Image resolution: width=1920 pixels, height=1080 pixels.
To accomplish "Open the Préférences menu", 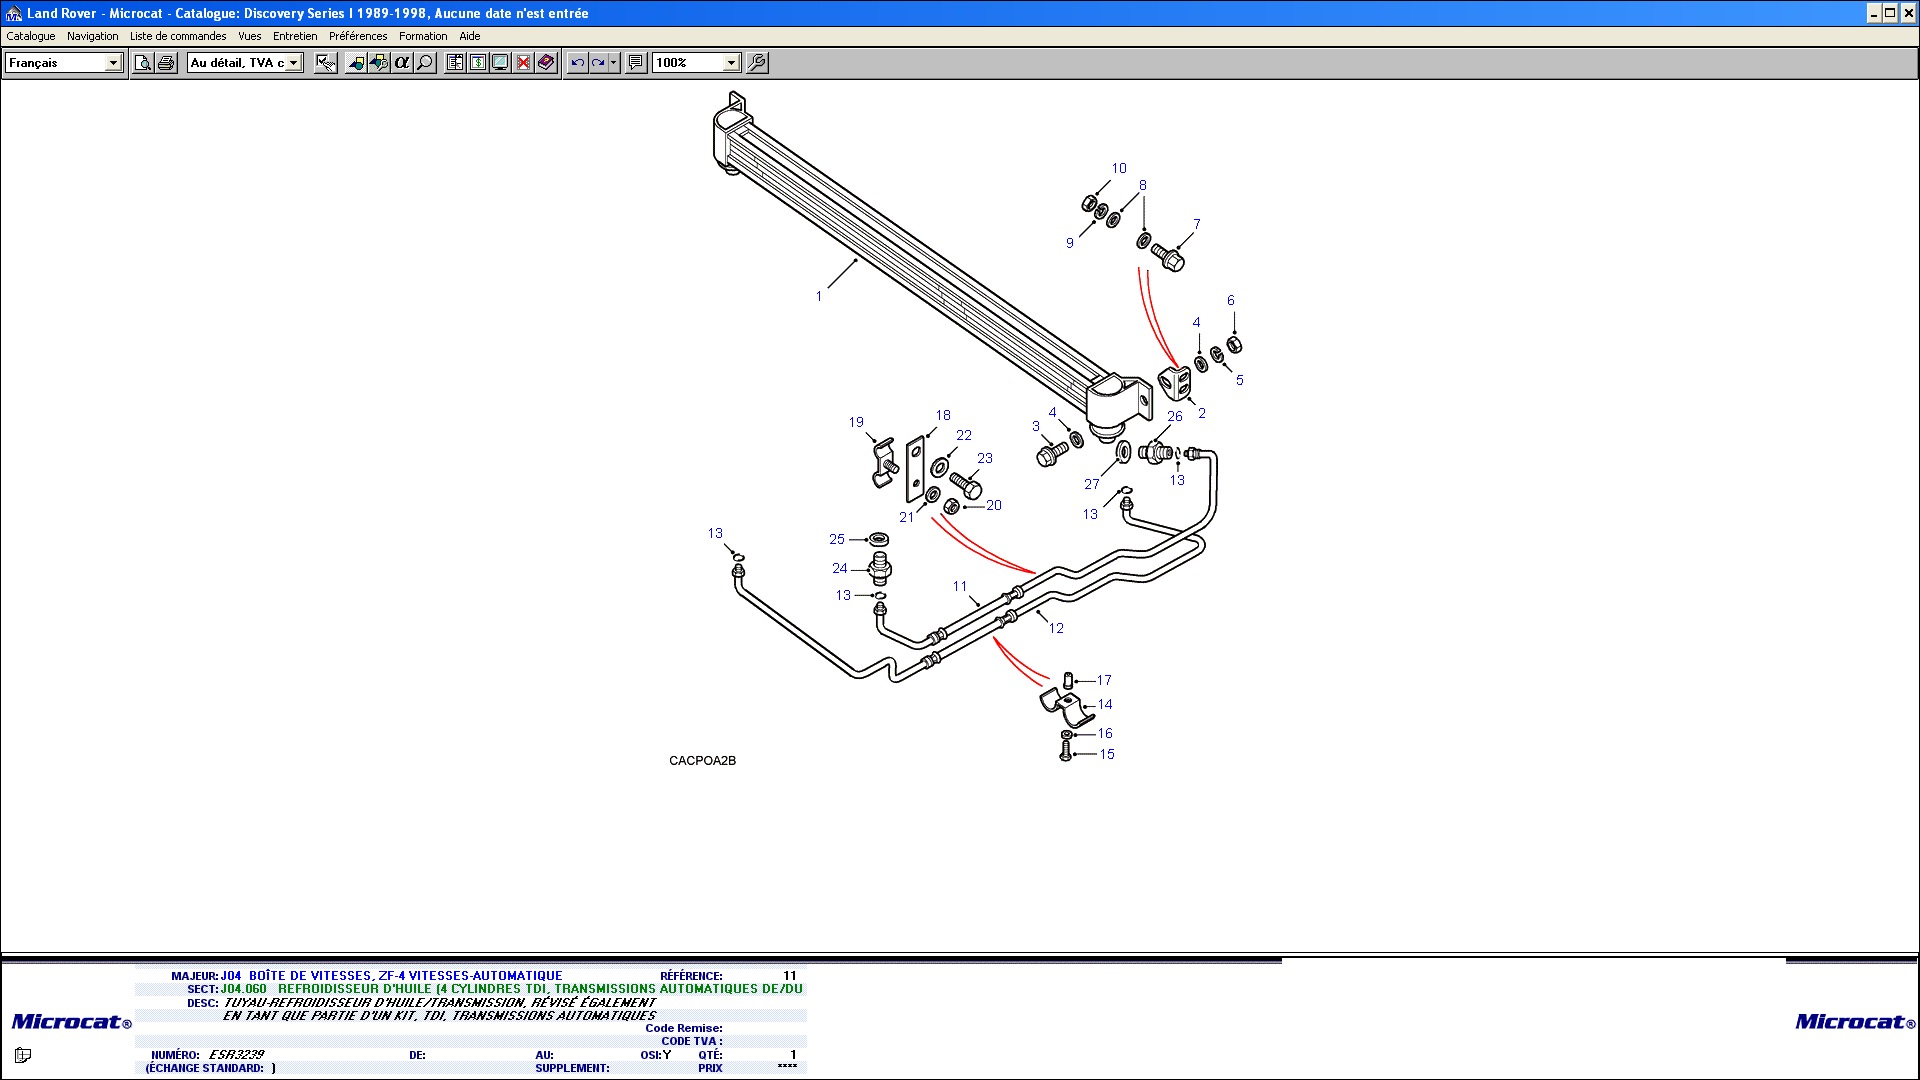I will tap(357, 36).
